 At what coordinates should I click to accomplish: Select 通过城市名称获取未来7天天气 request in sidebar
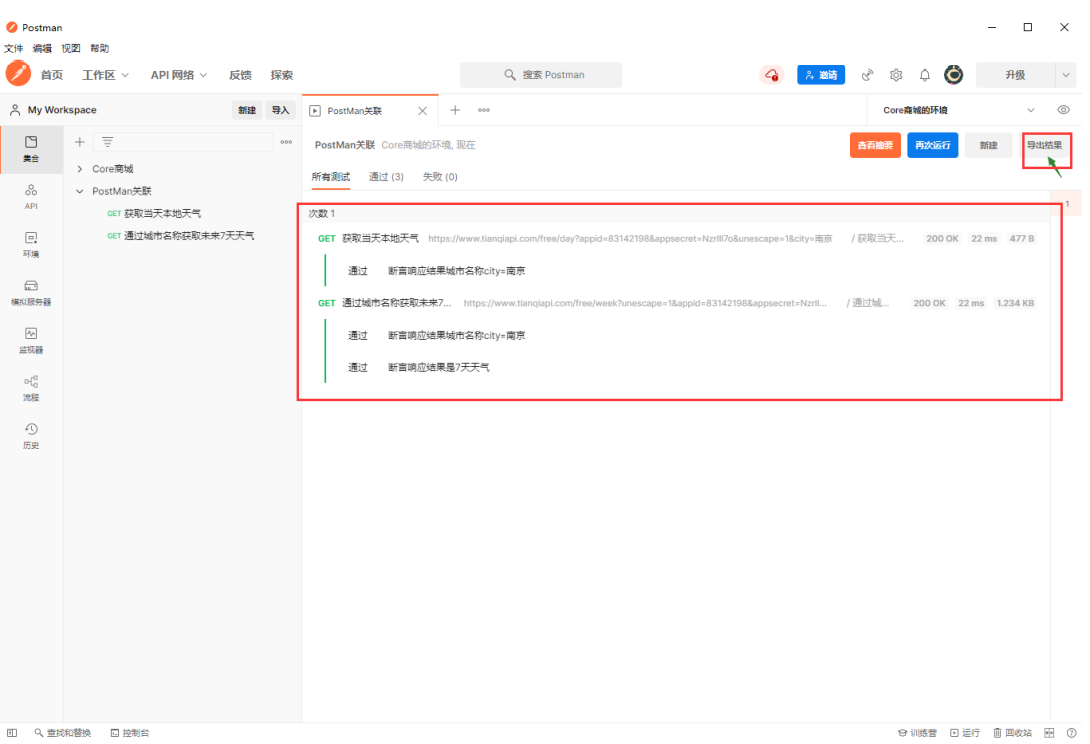pos(180,236)
